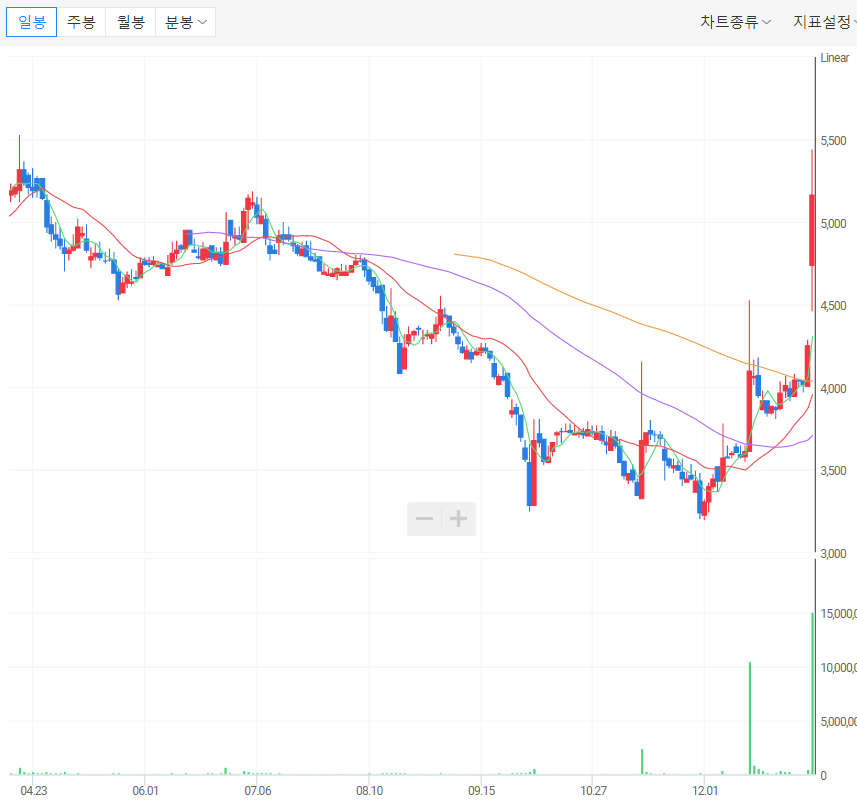Click the 5,000 price axis label
Viewport: 857px width, 801px height.
(x=833, y=223)
